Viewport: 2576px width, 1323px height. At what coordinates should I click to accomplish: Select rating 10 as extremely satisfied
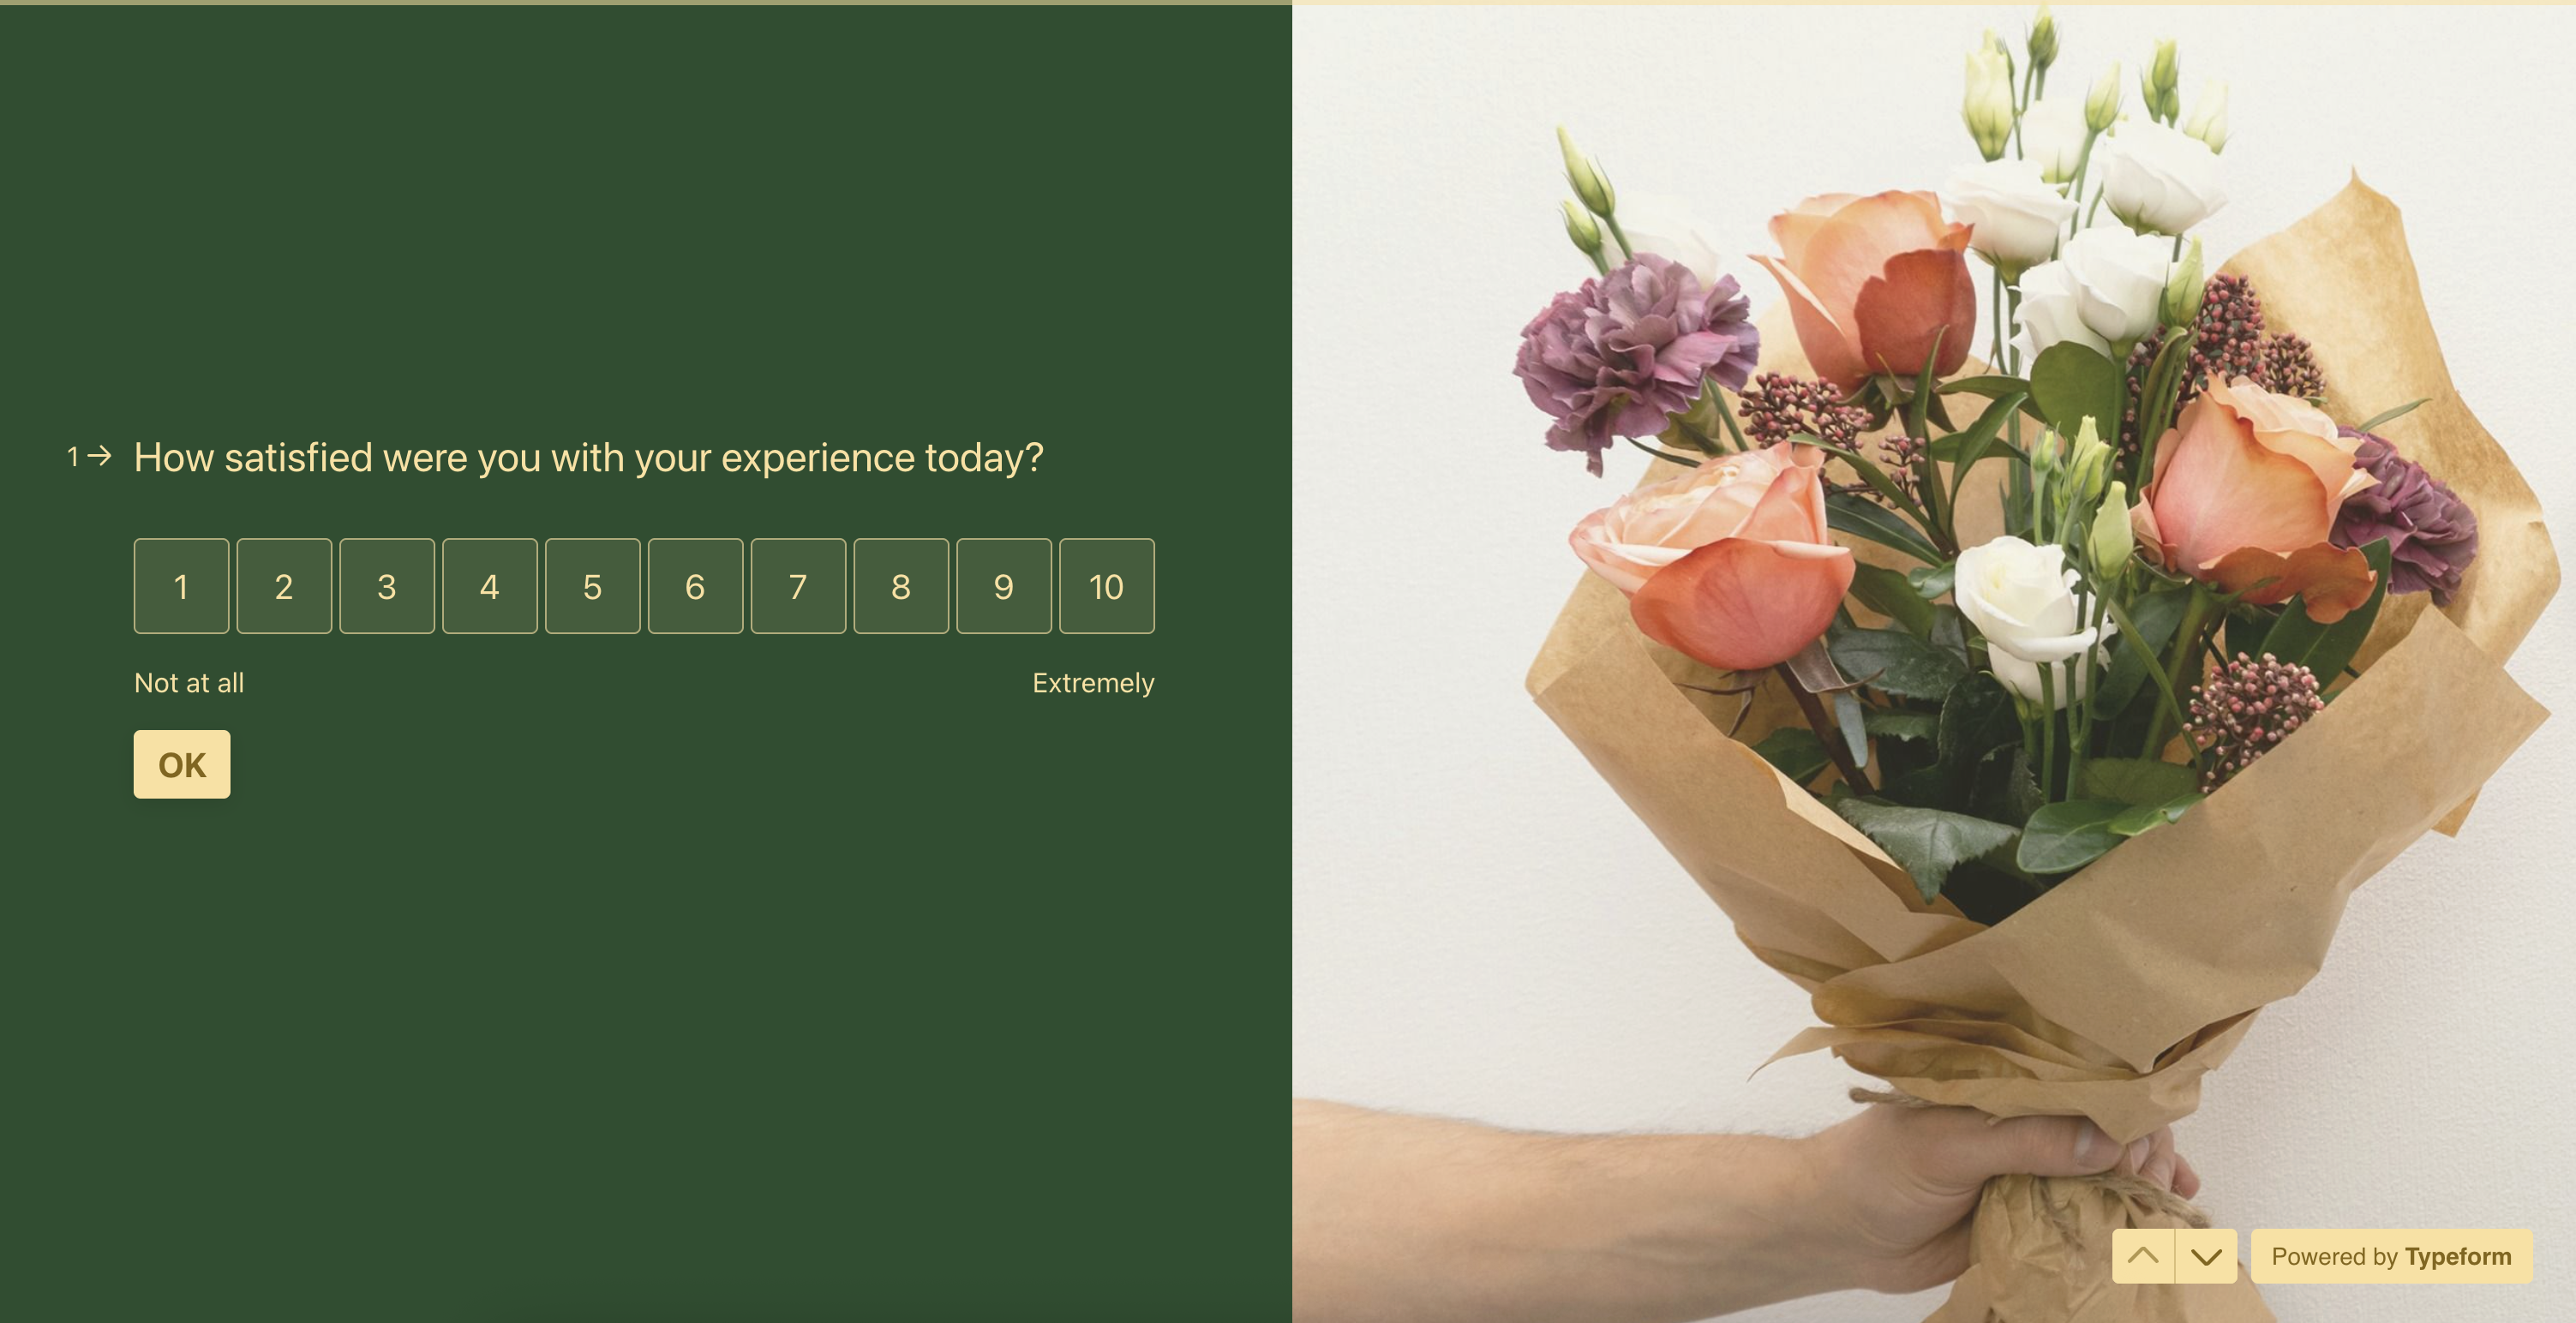[1107, 586]
